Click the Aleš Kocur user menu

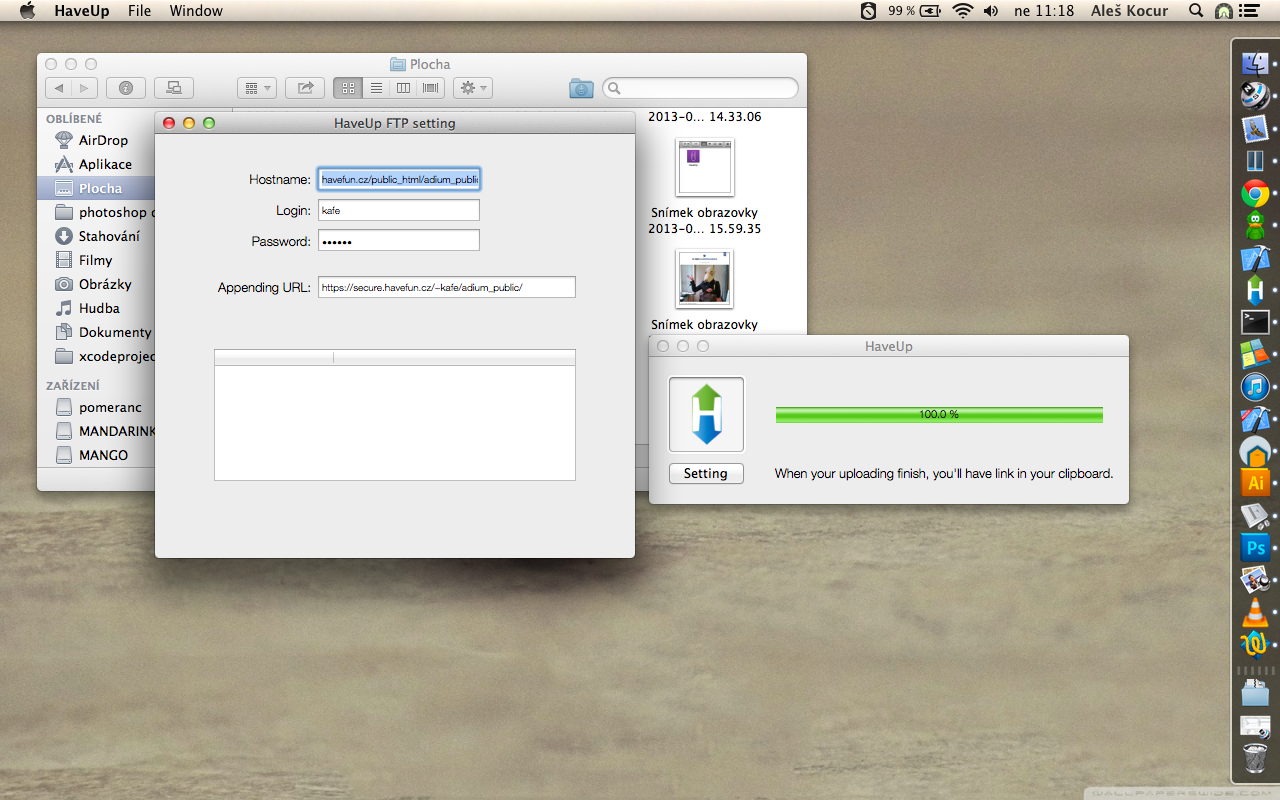tap(1131, 11)
